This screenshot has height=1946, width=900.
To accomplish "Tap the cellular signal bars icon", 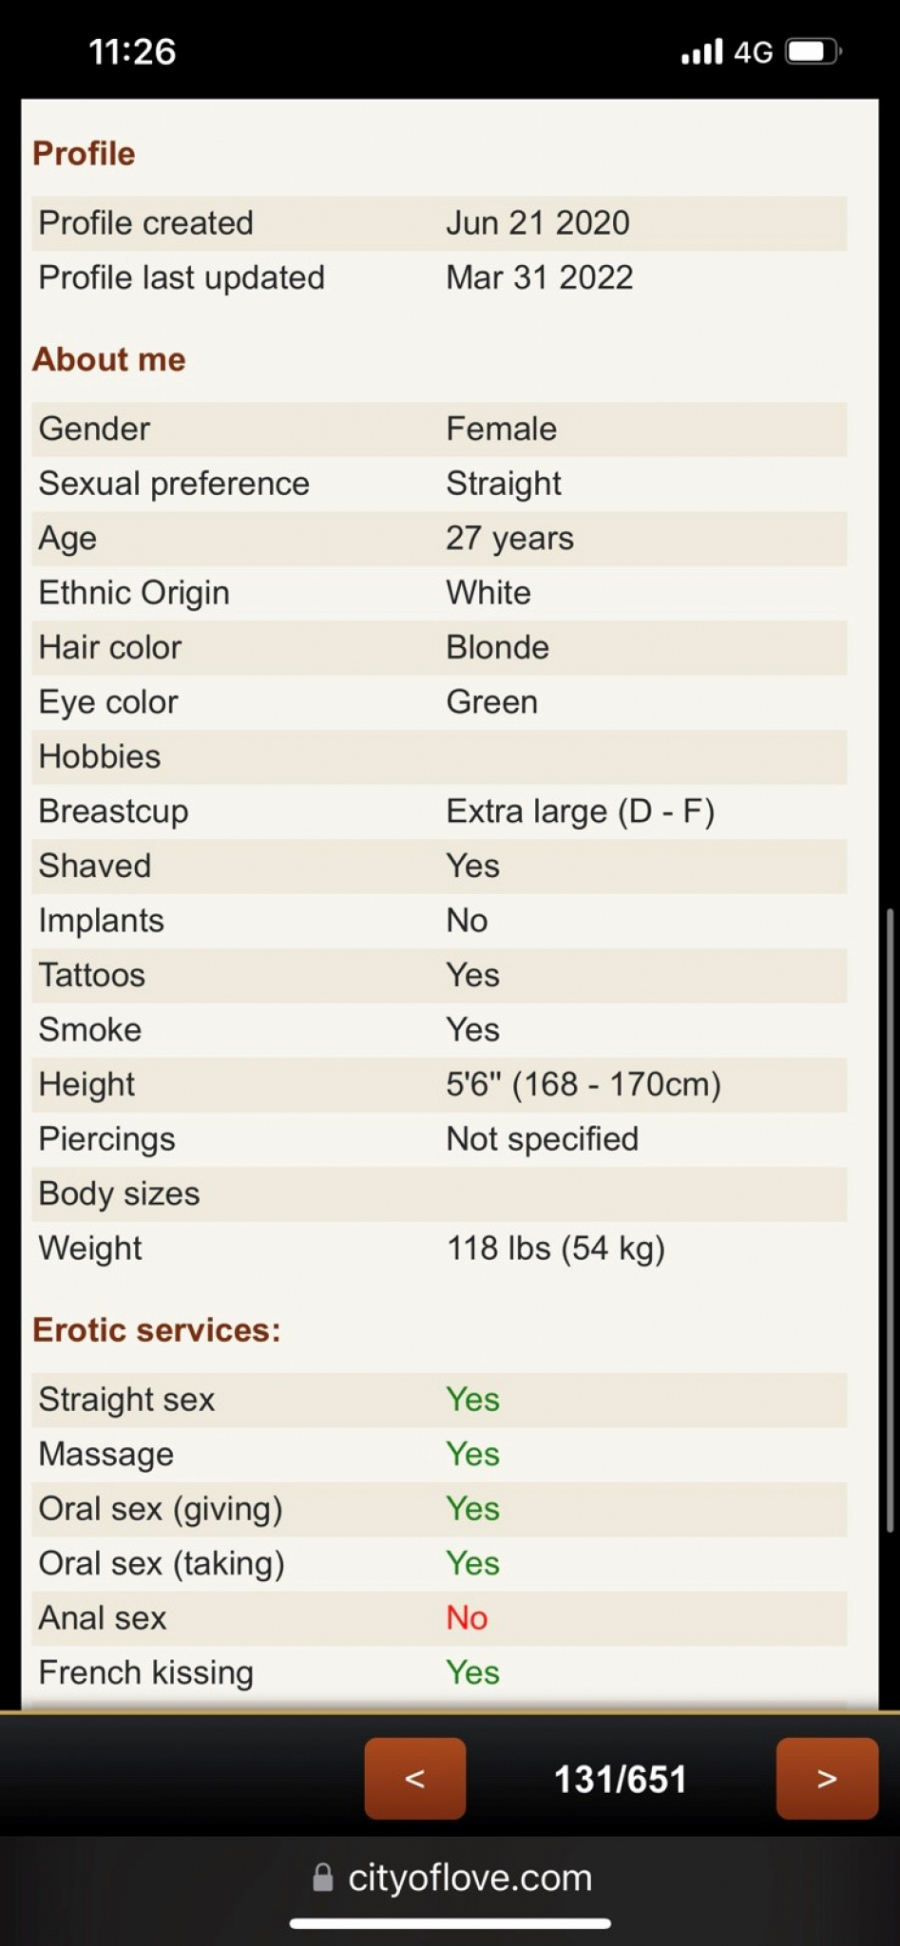I will coord(701,52).
